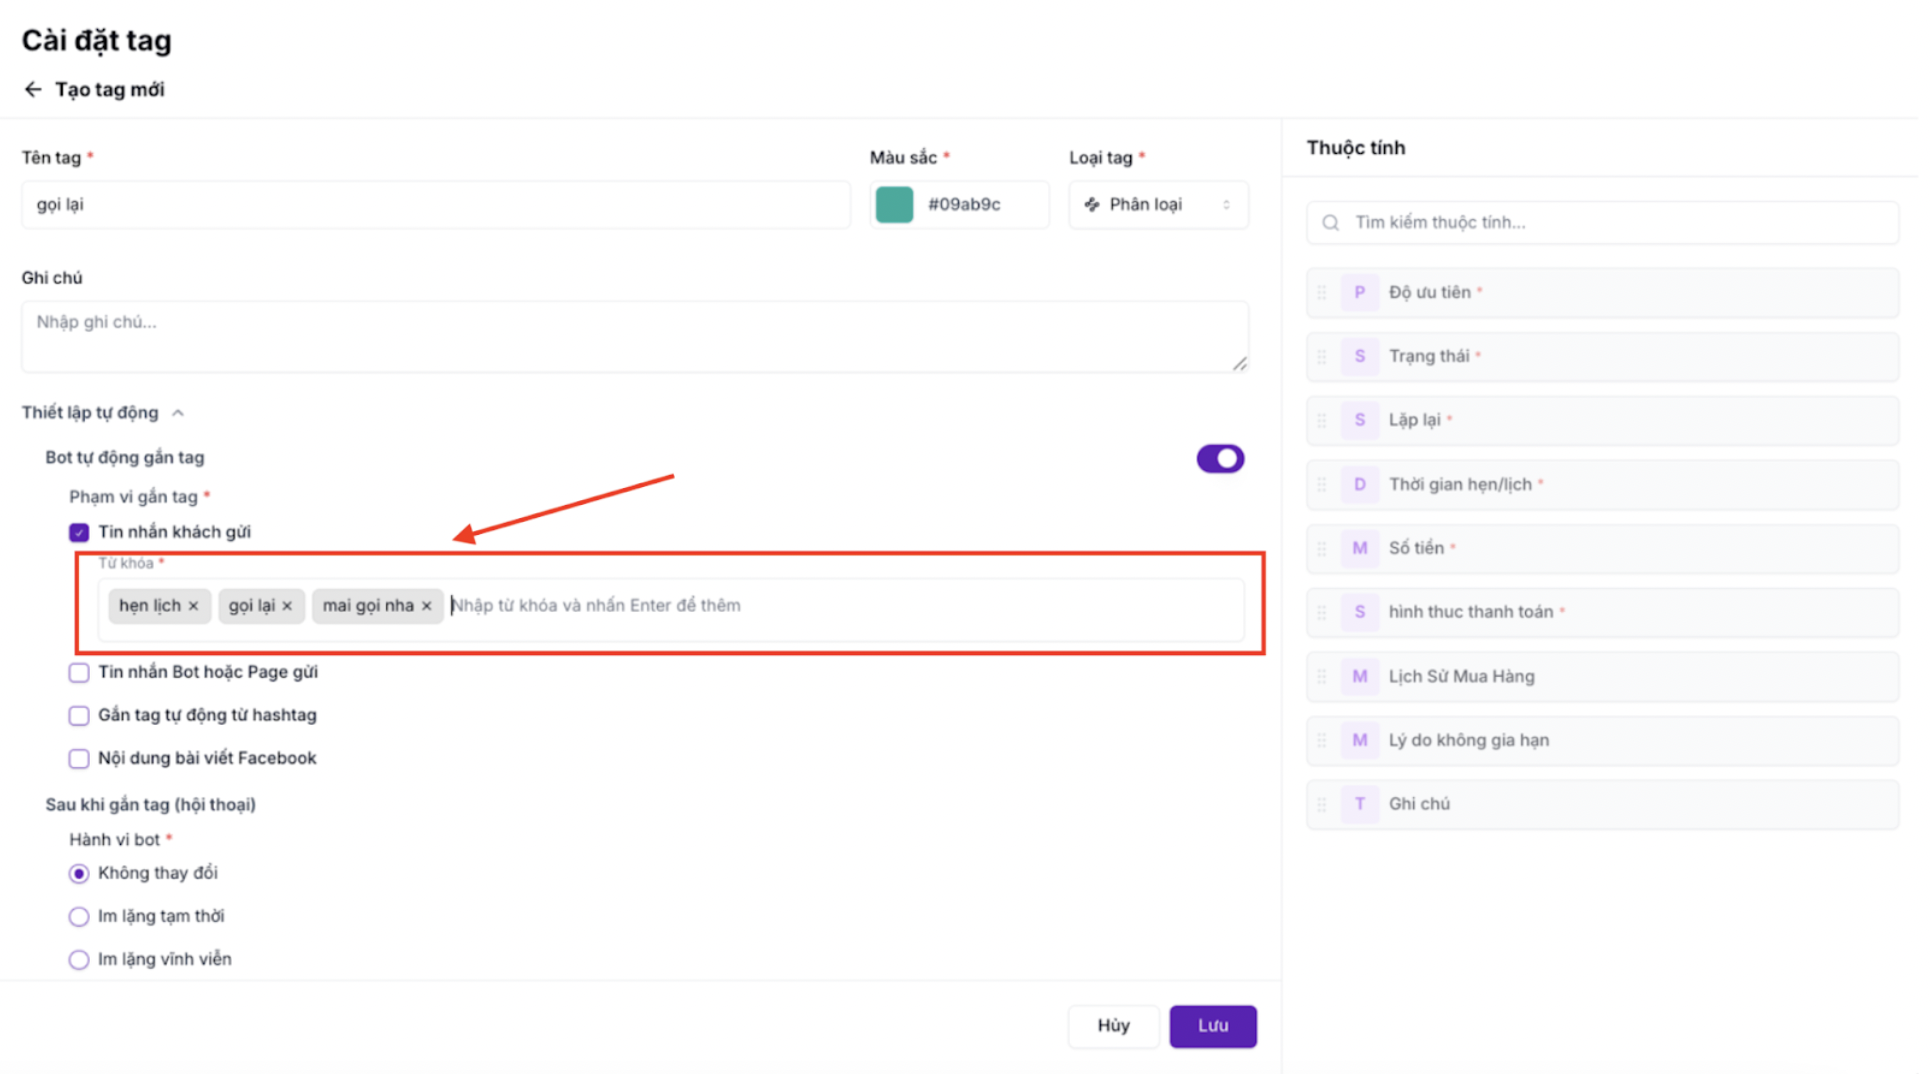Uncheck Tin nhắn khách gửi checkbox

coord(79,533)
